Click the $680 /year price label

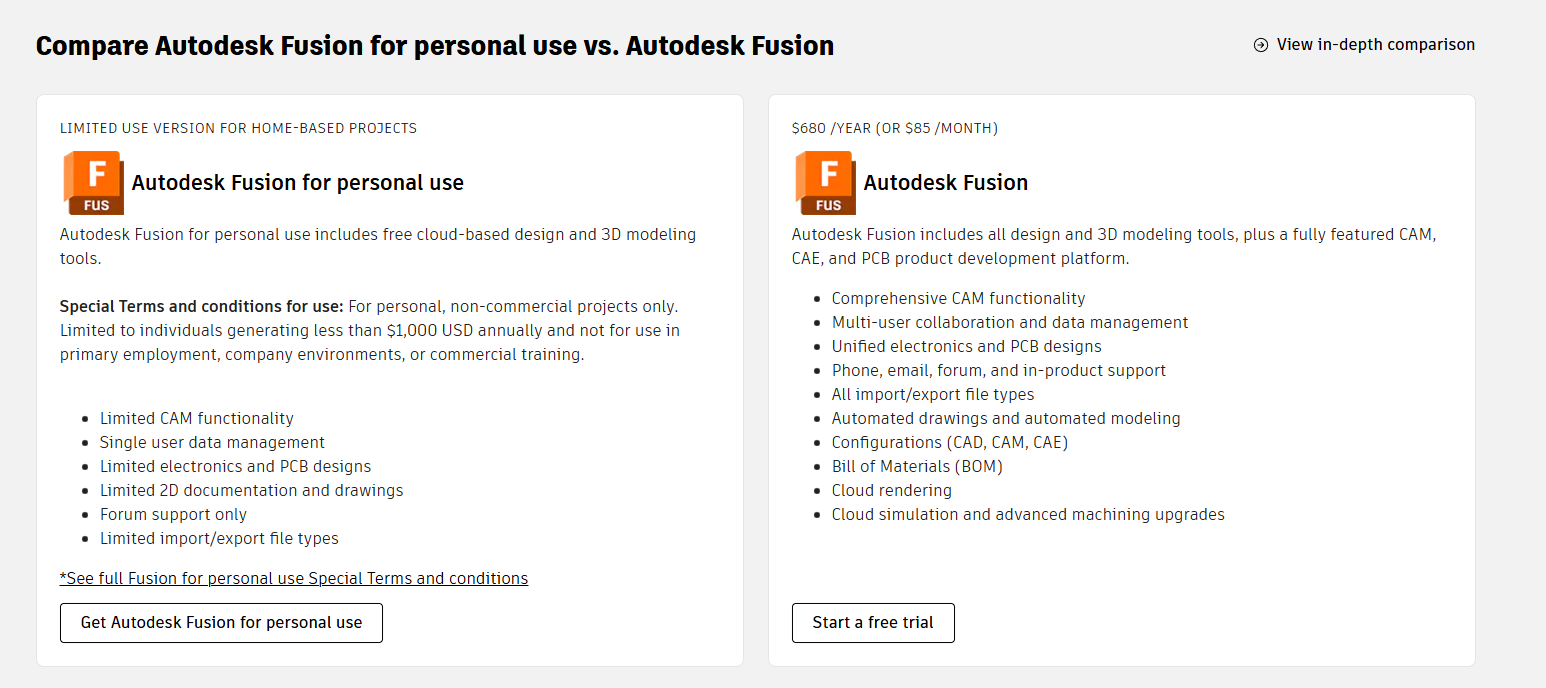pyautogui.click(x=894, y=128)
